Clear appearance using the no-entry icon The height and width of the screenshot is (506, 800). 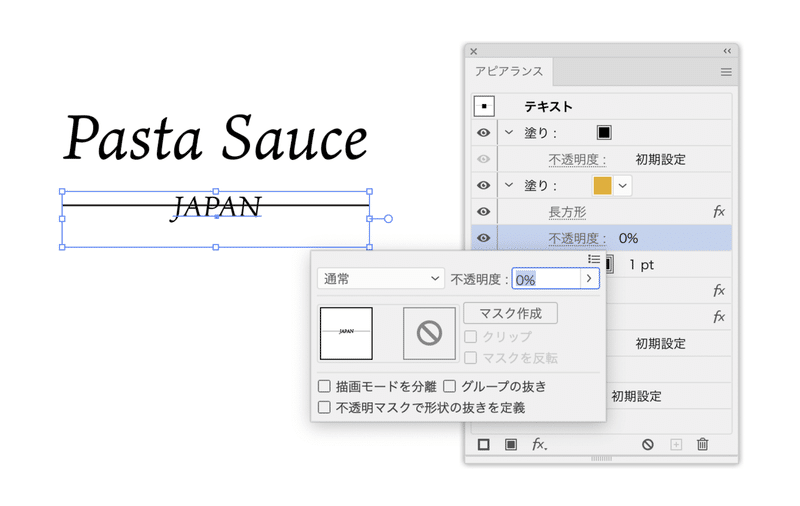click(x=647, y=445)
